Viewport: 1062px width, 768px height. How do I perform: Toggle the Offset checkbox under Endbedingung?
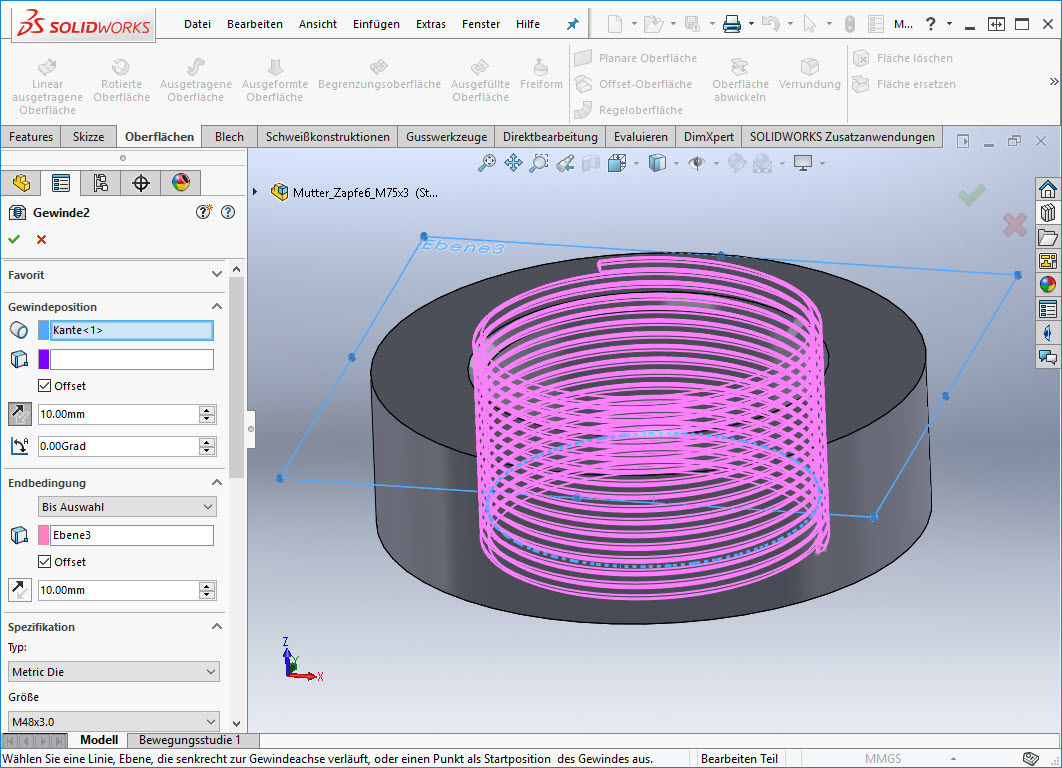coord(45,561)
